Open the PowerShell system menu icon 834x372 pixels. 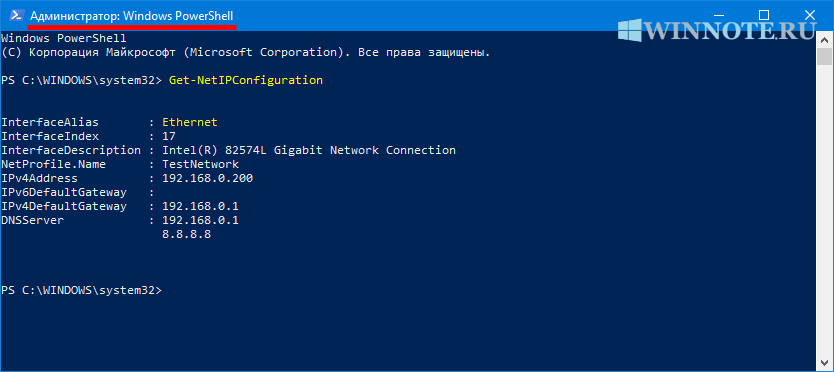16,15
